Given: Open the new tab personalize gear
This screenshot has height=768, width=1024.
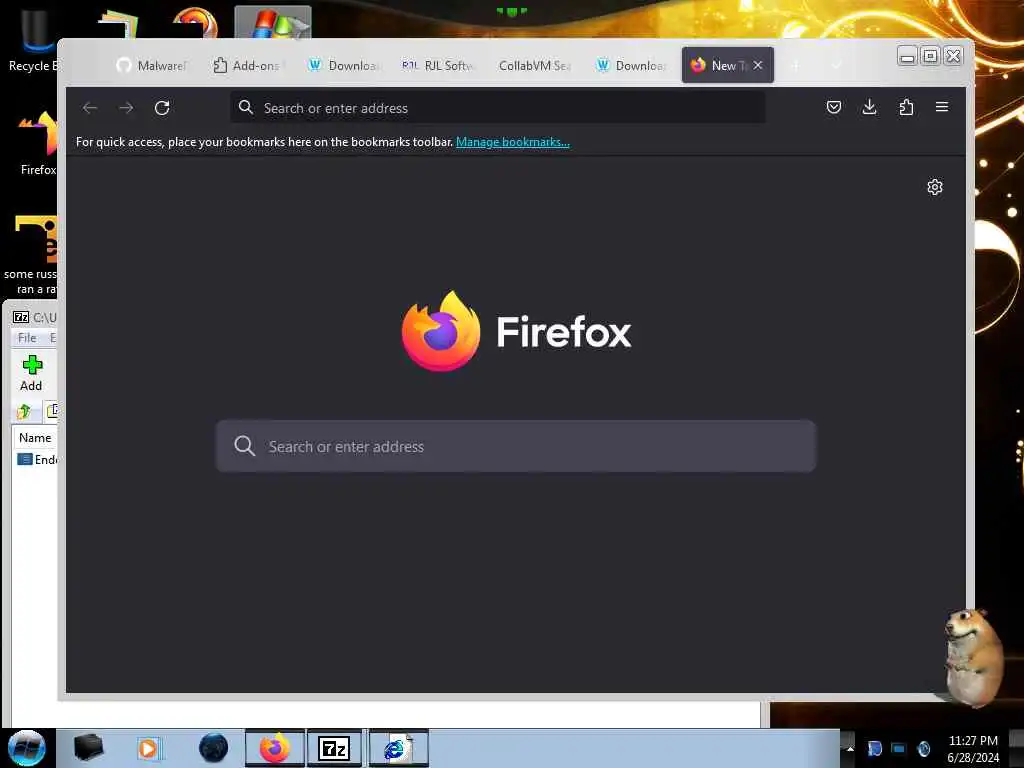Looking at the screenshot, I should pyautogui.click(x=935, y=187).
